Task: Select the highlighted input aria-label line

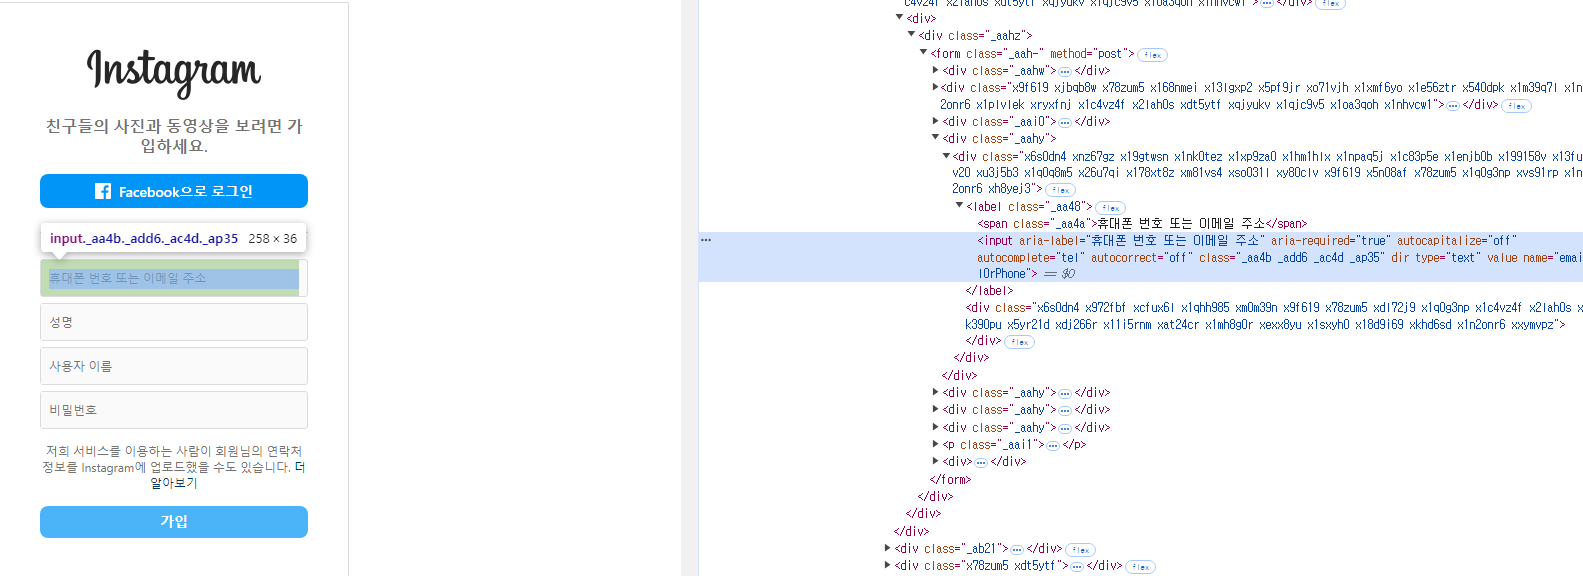Action: 1140,257
